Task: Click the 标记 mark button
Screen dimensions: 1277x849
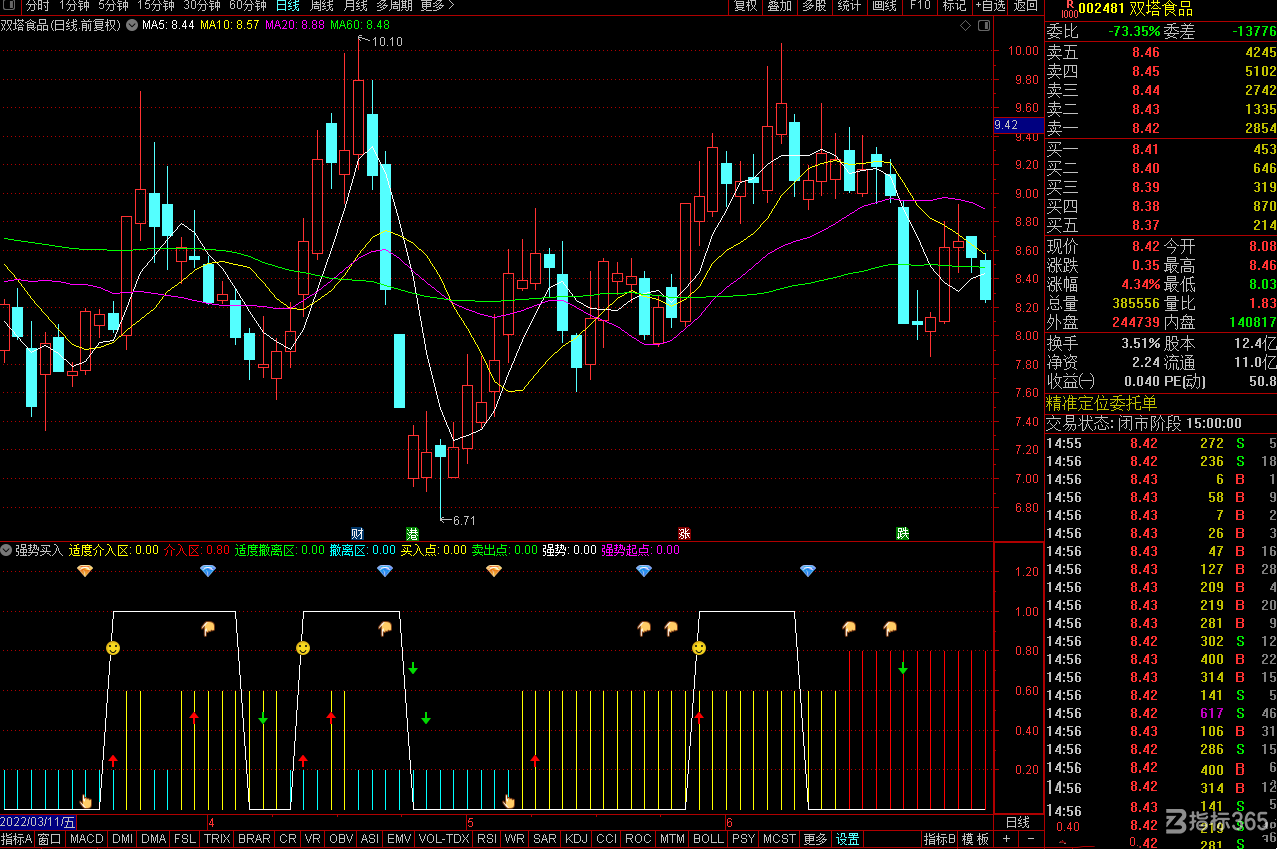Action: (954, 6)
